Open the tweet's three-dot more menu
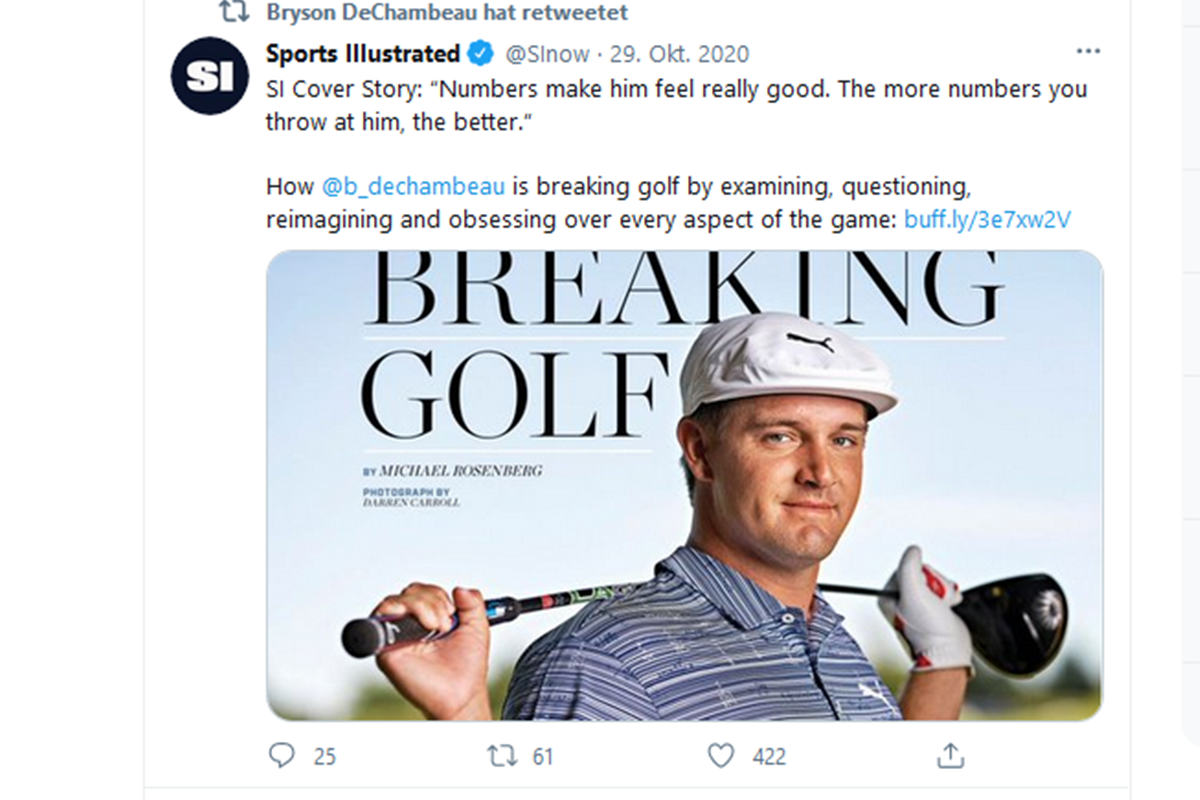Screen dimensions: 1200x800 [1087, 52]
